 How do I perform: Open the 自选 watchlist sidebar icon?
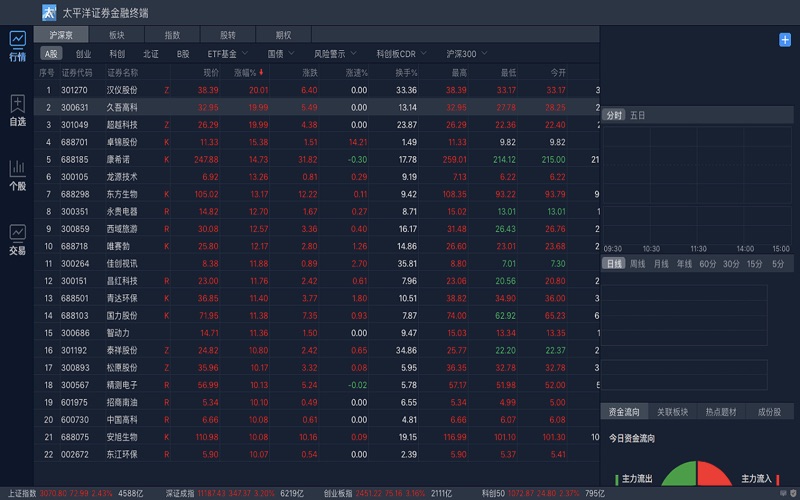pyautogui.click(x=17, y=110)
